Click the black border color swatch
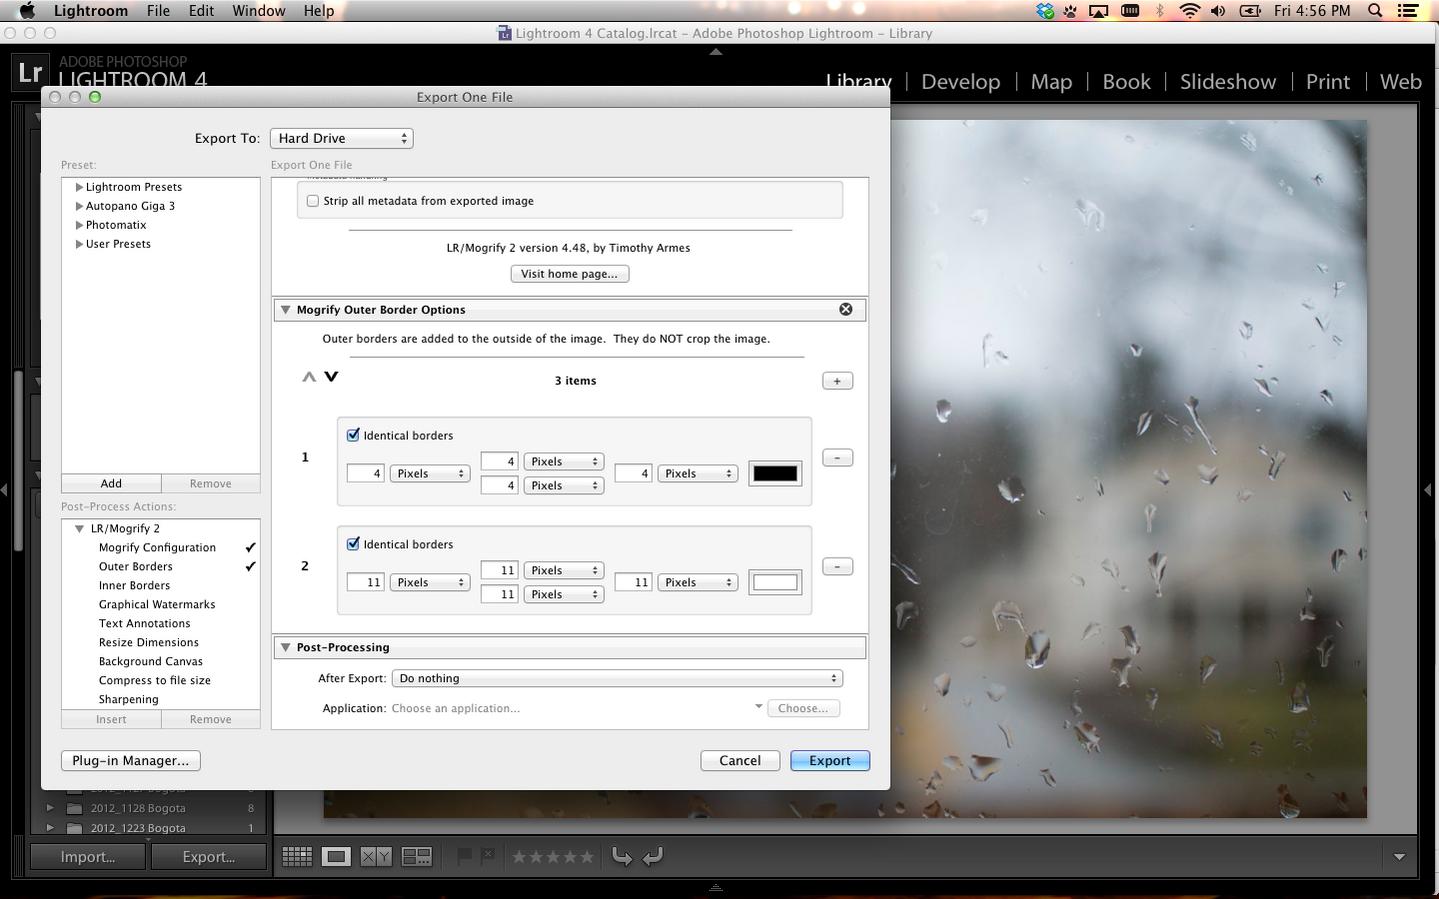 click(775, 474)
